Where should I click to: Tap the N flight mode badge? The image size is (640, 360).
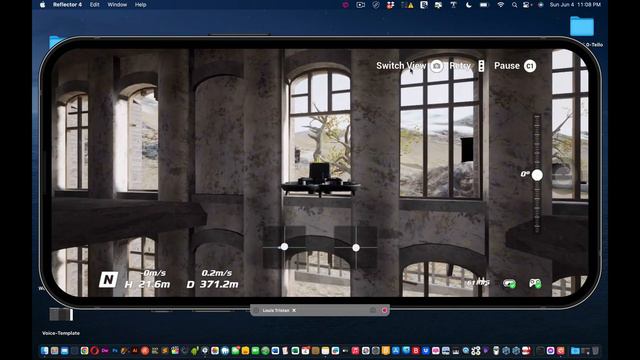point(108,280)
